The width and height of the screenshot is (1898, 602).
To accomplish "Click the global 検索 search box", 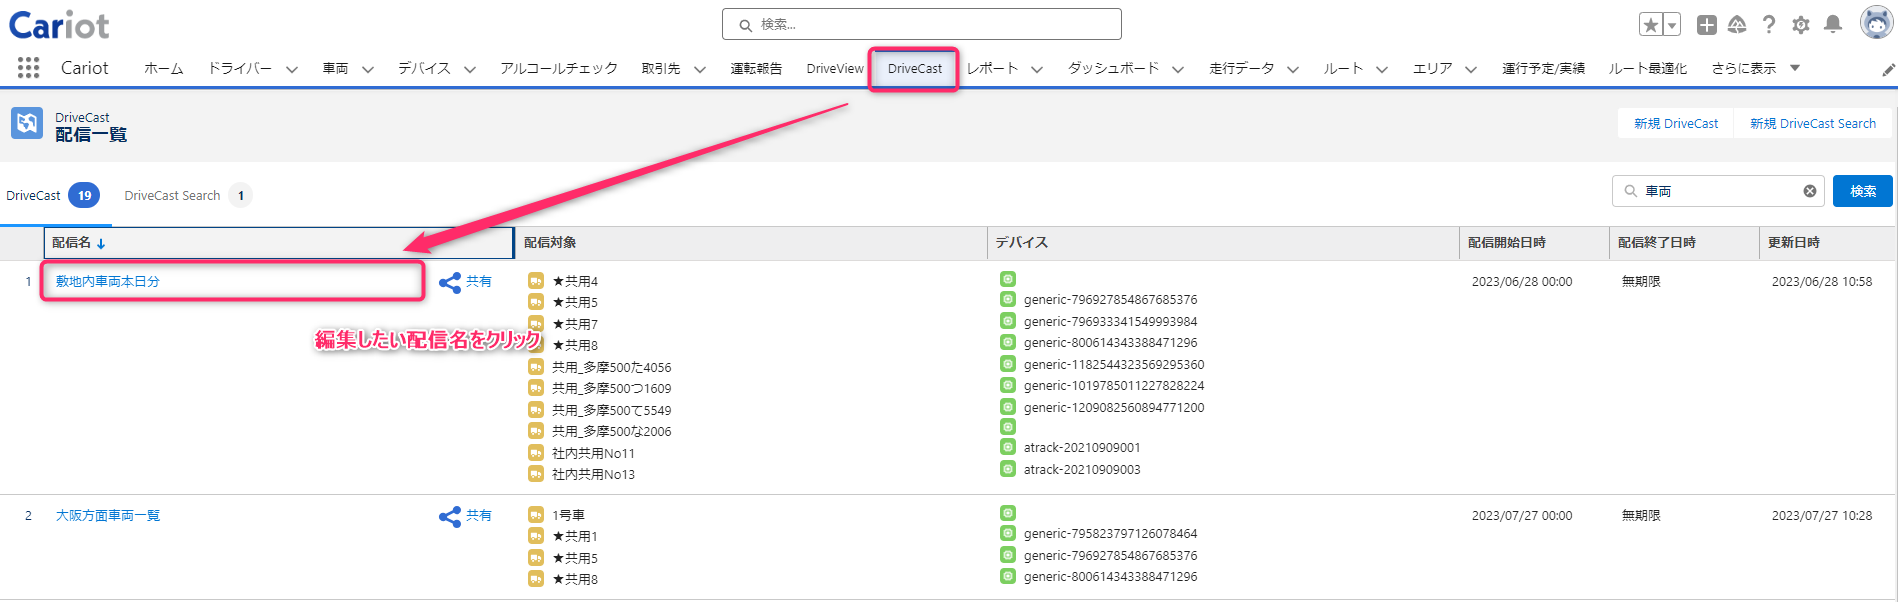I will click(x=921, y=24).
